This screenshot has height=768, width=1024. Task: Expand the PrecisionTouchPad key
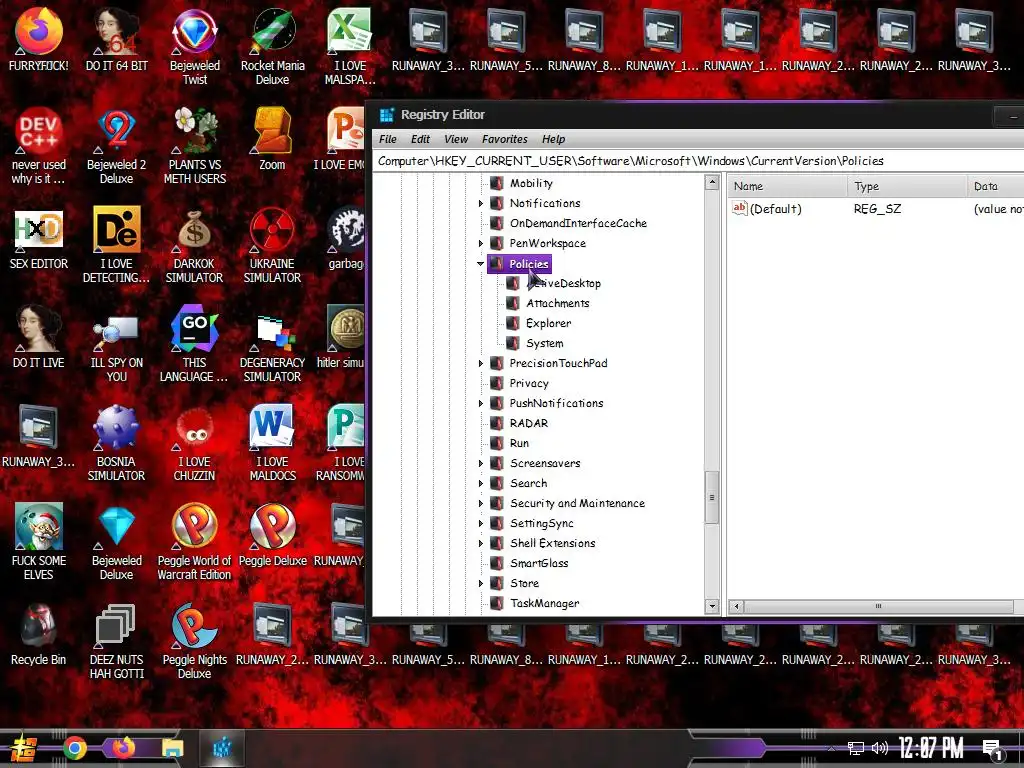pyautogui.click(x=481, y=363)
